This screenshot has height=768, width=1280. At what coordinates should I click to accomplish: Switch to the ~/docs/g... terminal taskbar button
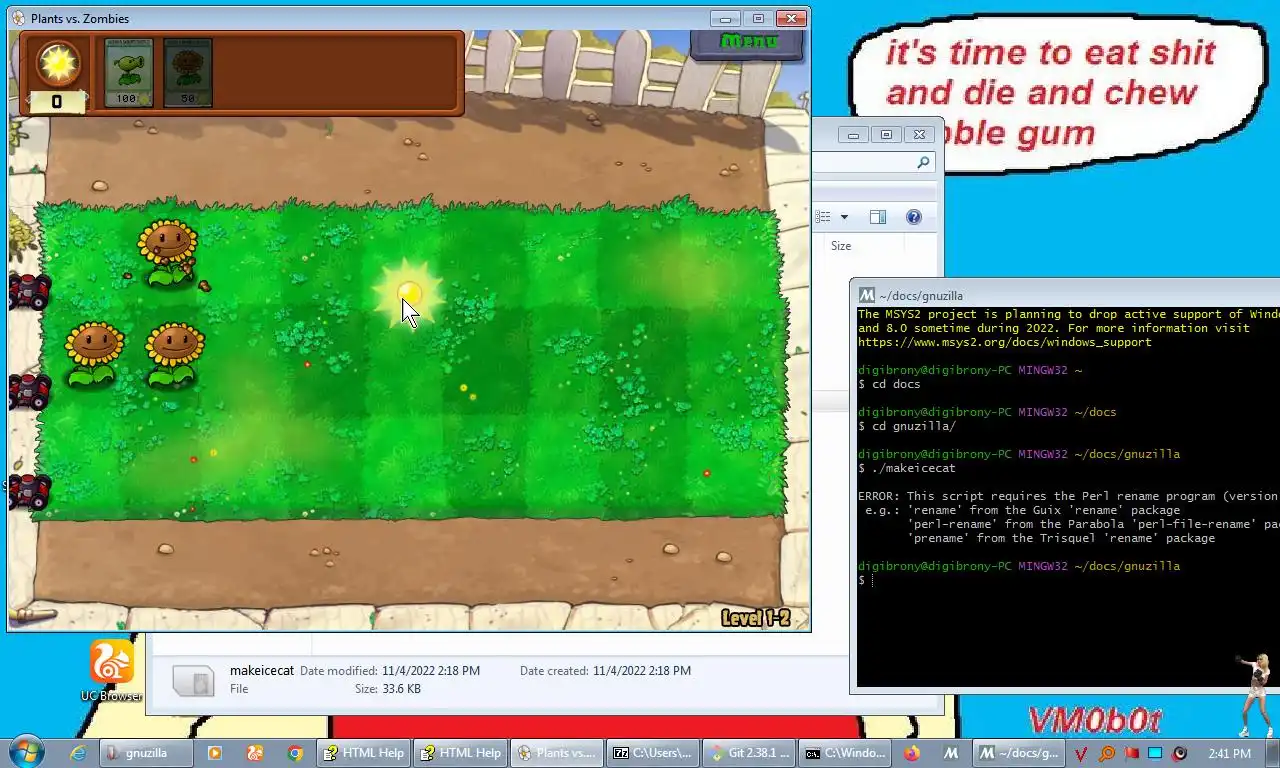click(x=1020, y=753)
